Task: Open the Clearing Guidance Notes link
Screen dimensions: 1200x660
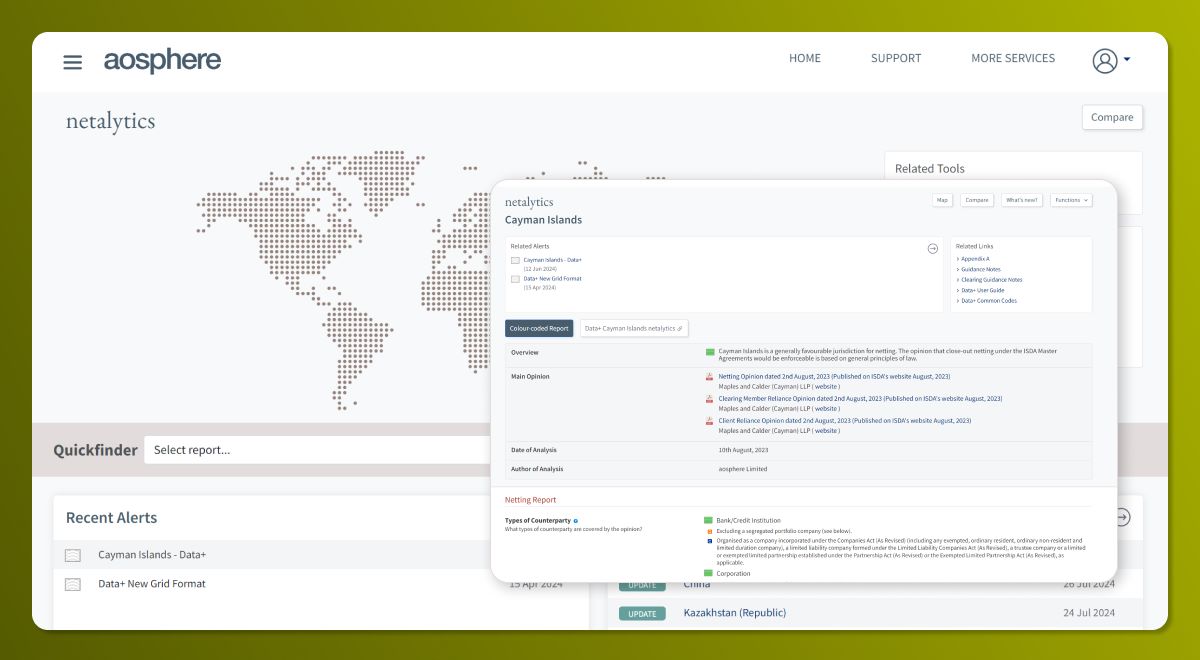Action: [x=991, y=280]
